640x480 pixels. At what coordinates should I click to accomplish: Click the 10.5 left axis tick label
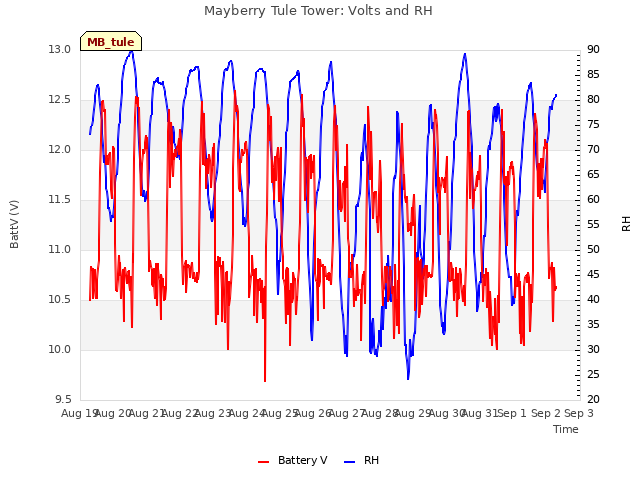60,300
